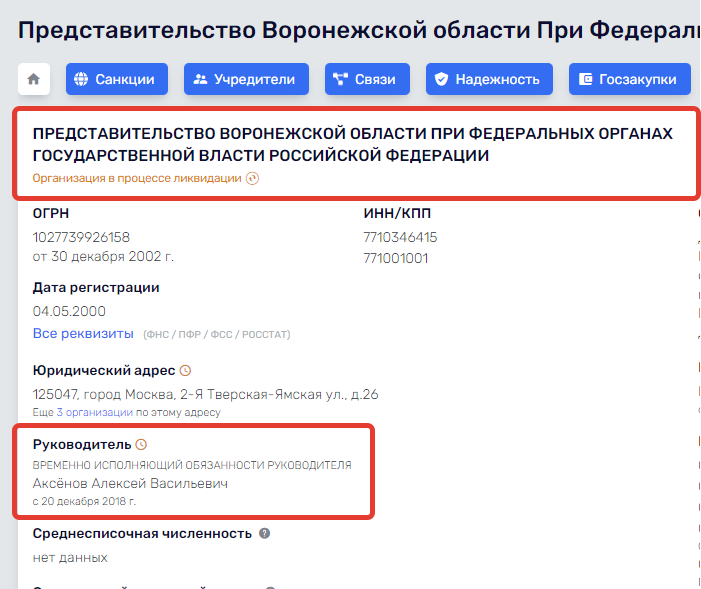Click the clock icon next to Юридический адрес
The image size is (701, 589).
(185, 371)
